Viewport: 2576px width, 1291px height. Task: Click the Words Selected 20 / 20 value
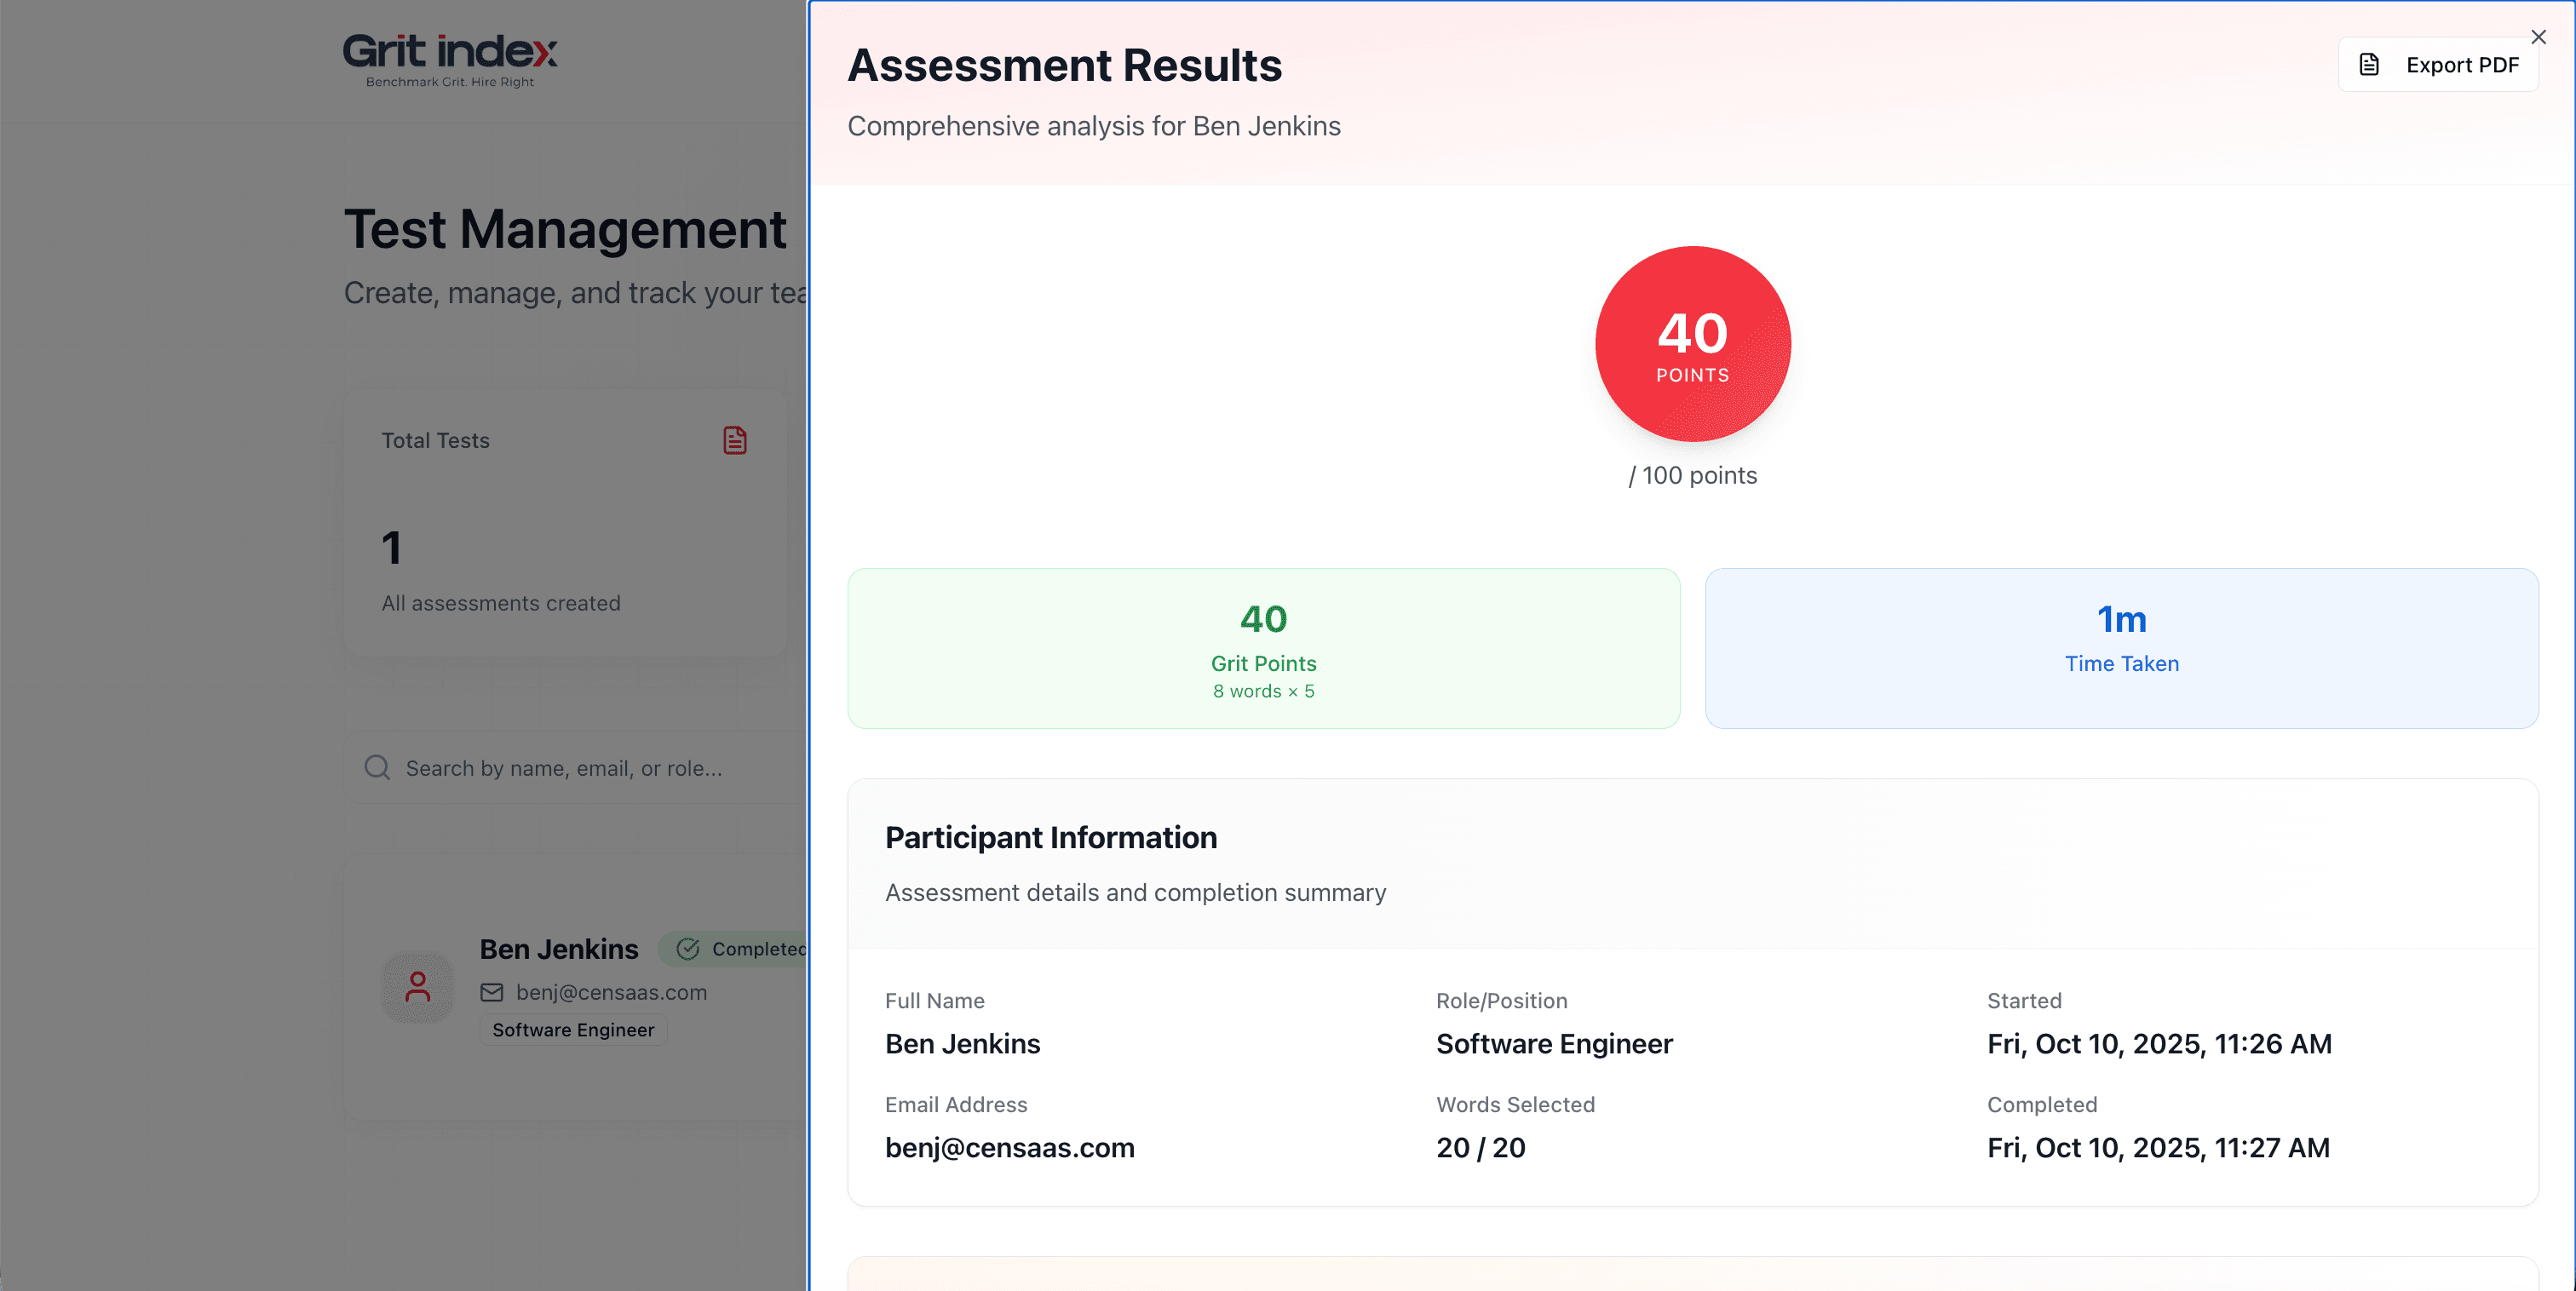click(x=1480, y=1147)
